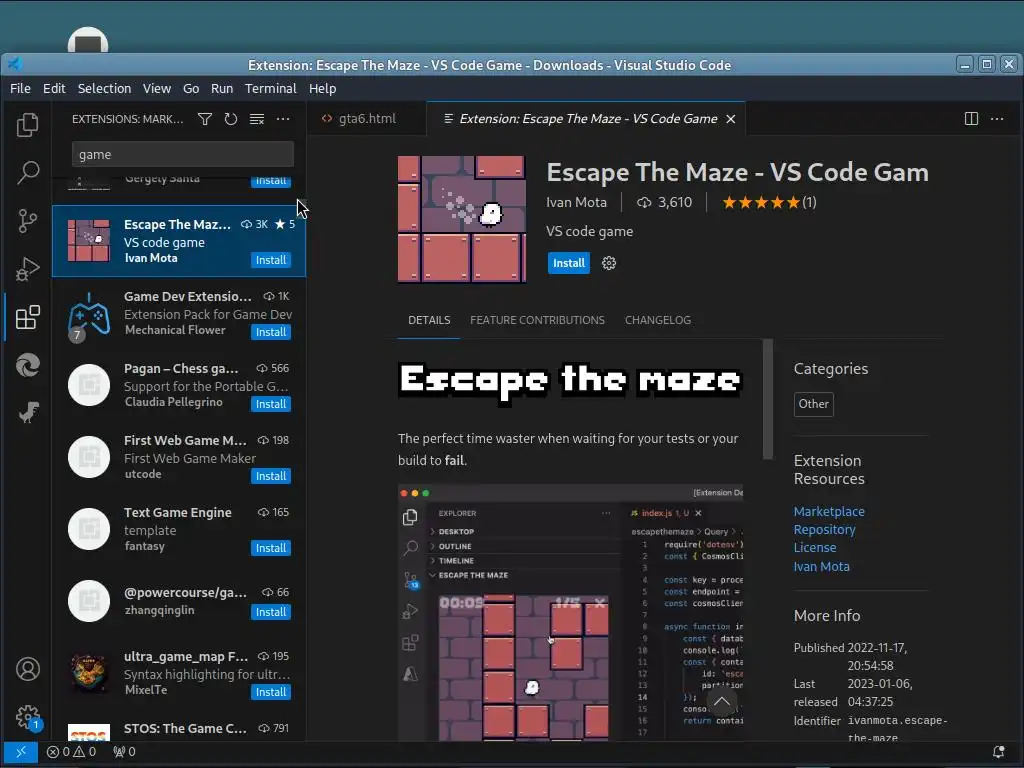Open the View menu
Screen dimensions: 1024x768
(x=157, y=88)
